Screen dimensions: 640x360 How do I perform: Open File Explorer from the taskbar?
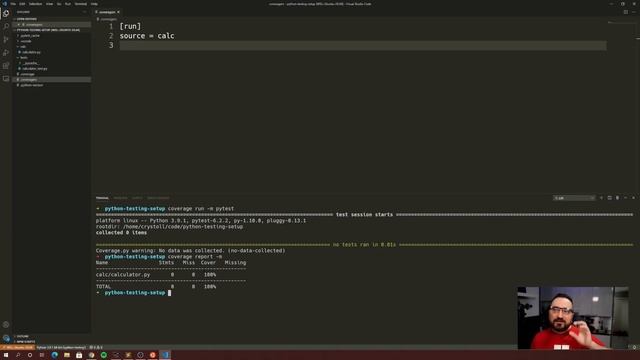67,355
